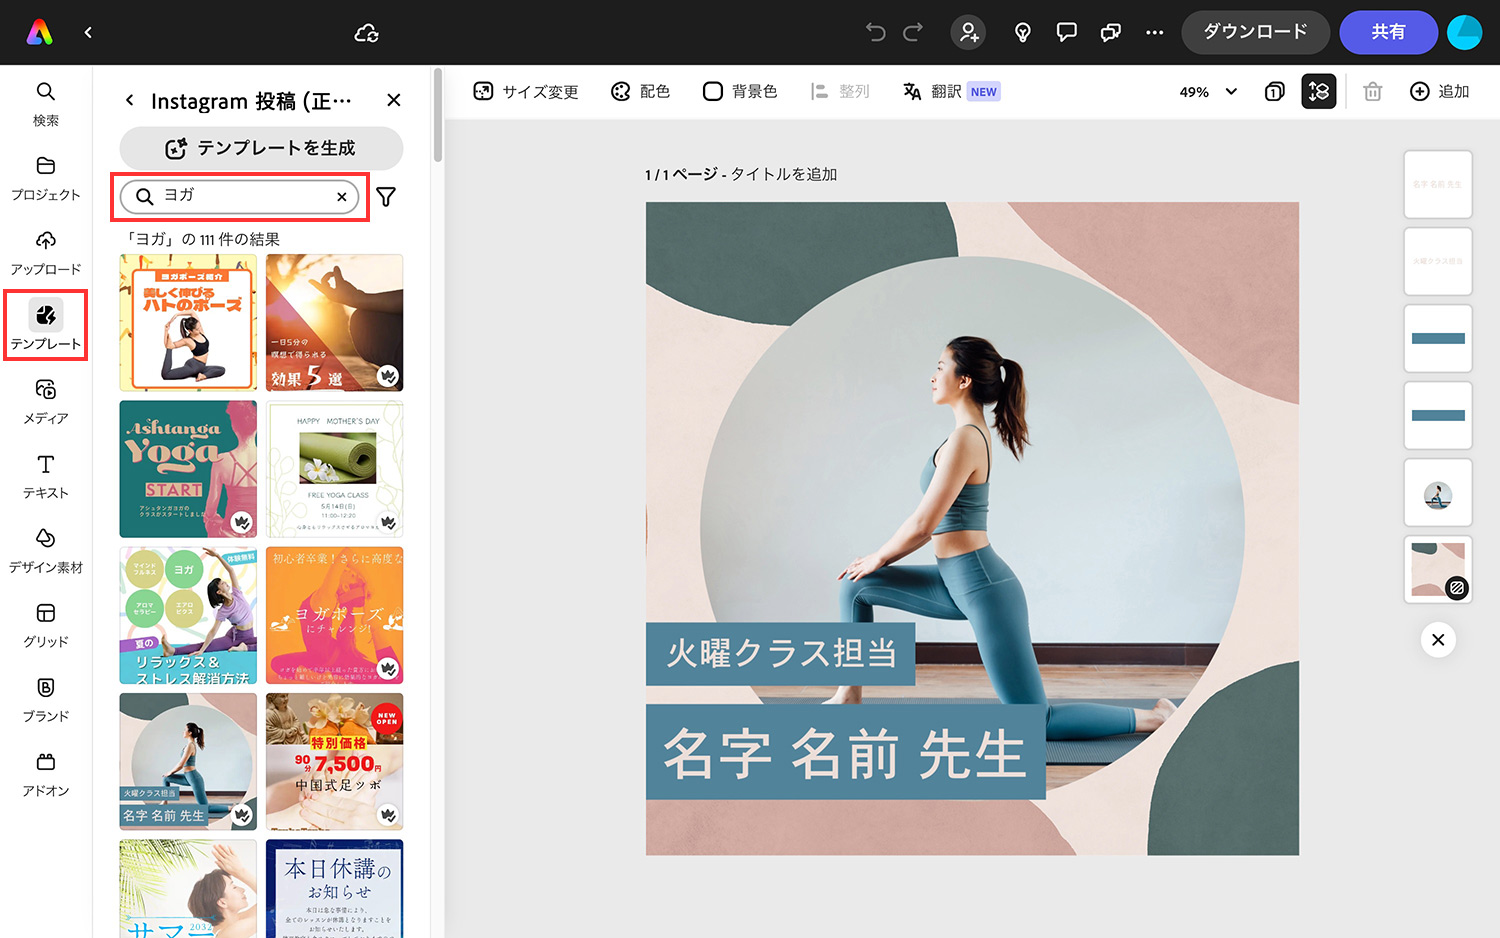This screenshot has width=1500, height=938.
Task: Click タイトルを追加 page title
Action: pos(784,174)
